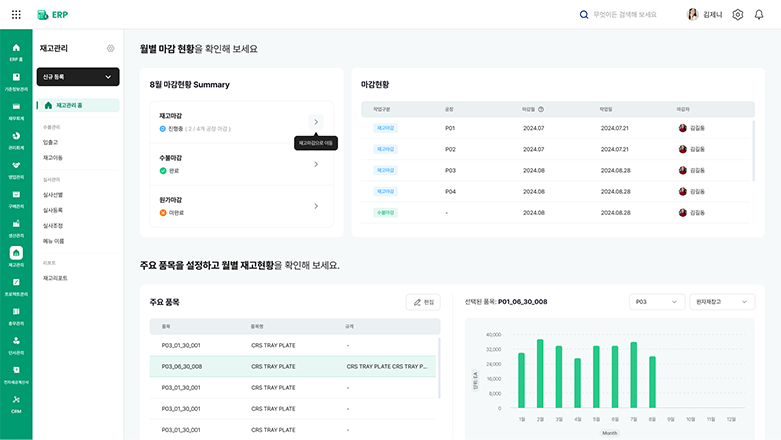Click chevron arrow for 수불마감 card
Screen dimensions: 781x440
click(316, 164)
